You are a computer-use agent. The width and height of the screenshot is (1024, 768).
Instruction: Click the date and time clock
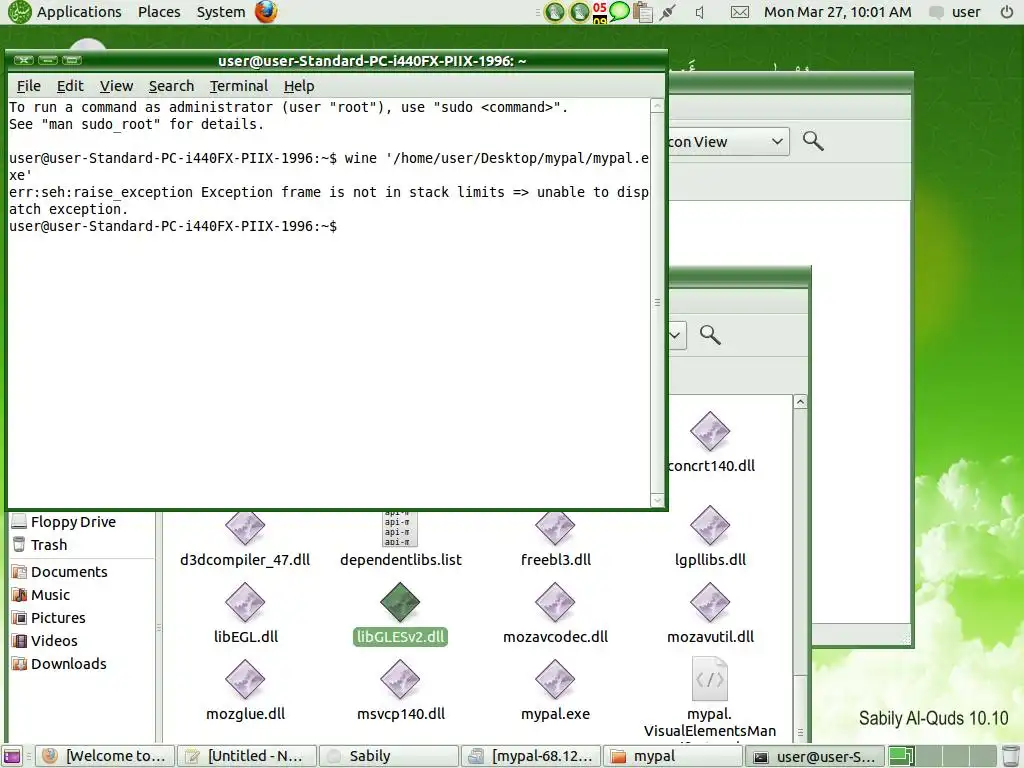(x=837, y=12)
